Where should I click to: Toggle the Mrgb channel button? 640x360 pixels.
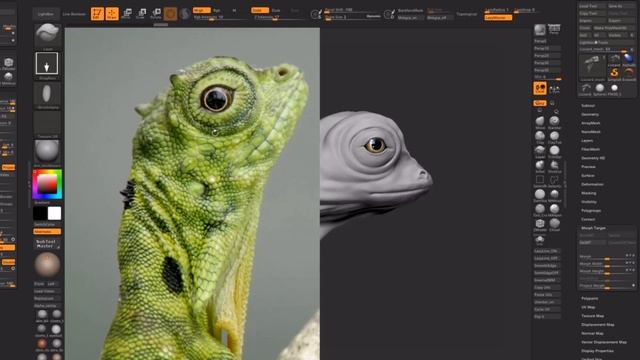coord(201,10)
